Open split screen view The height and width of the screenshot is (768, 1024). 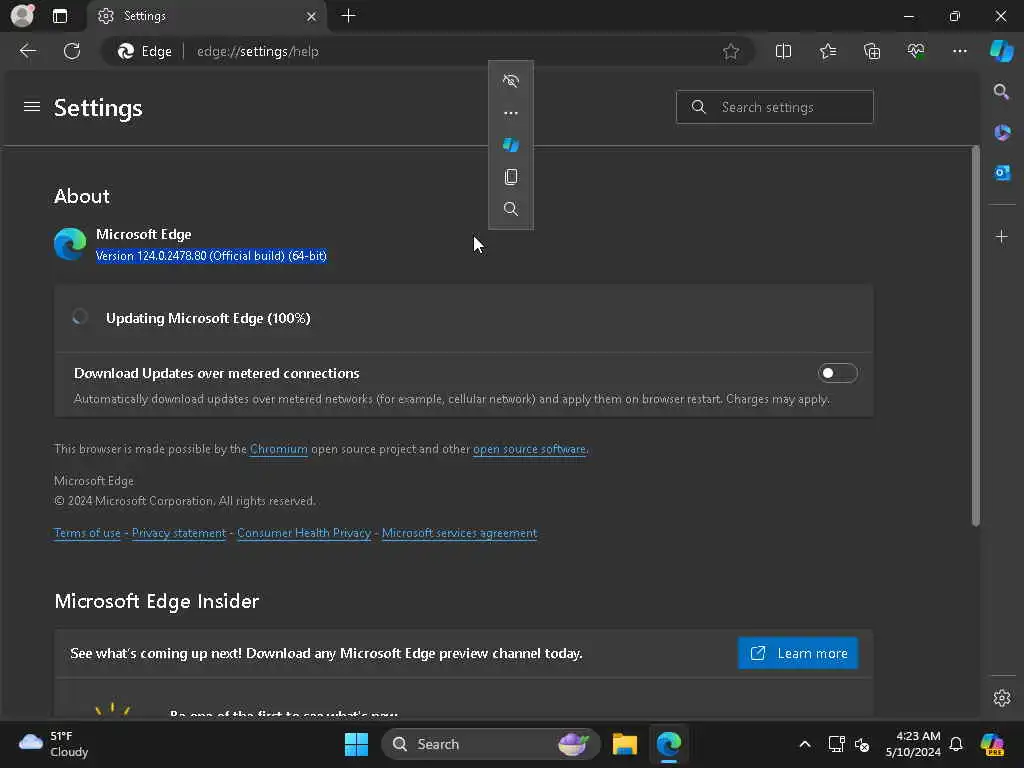783,51
